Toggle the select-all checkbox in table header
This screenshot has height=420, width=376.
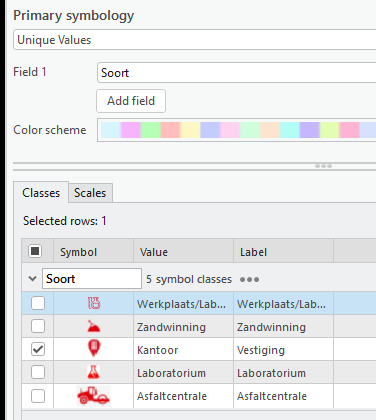tap(35, 251)
